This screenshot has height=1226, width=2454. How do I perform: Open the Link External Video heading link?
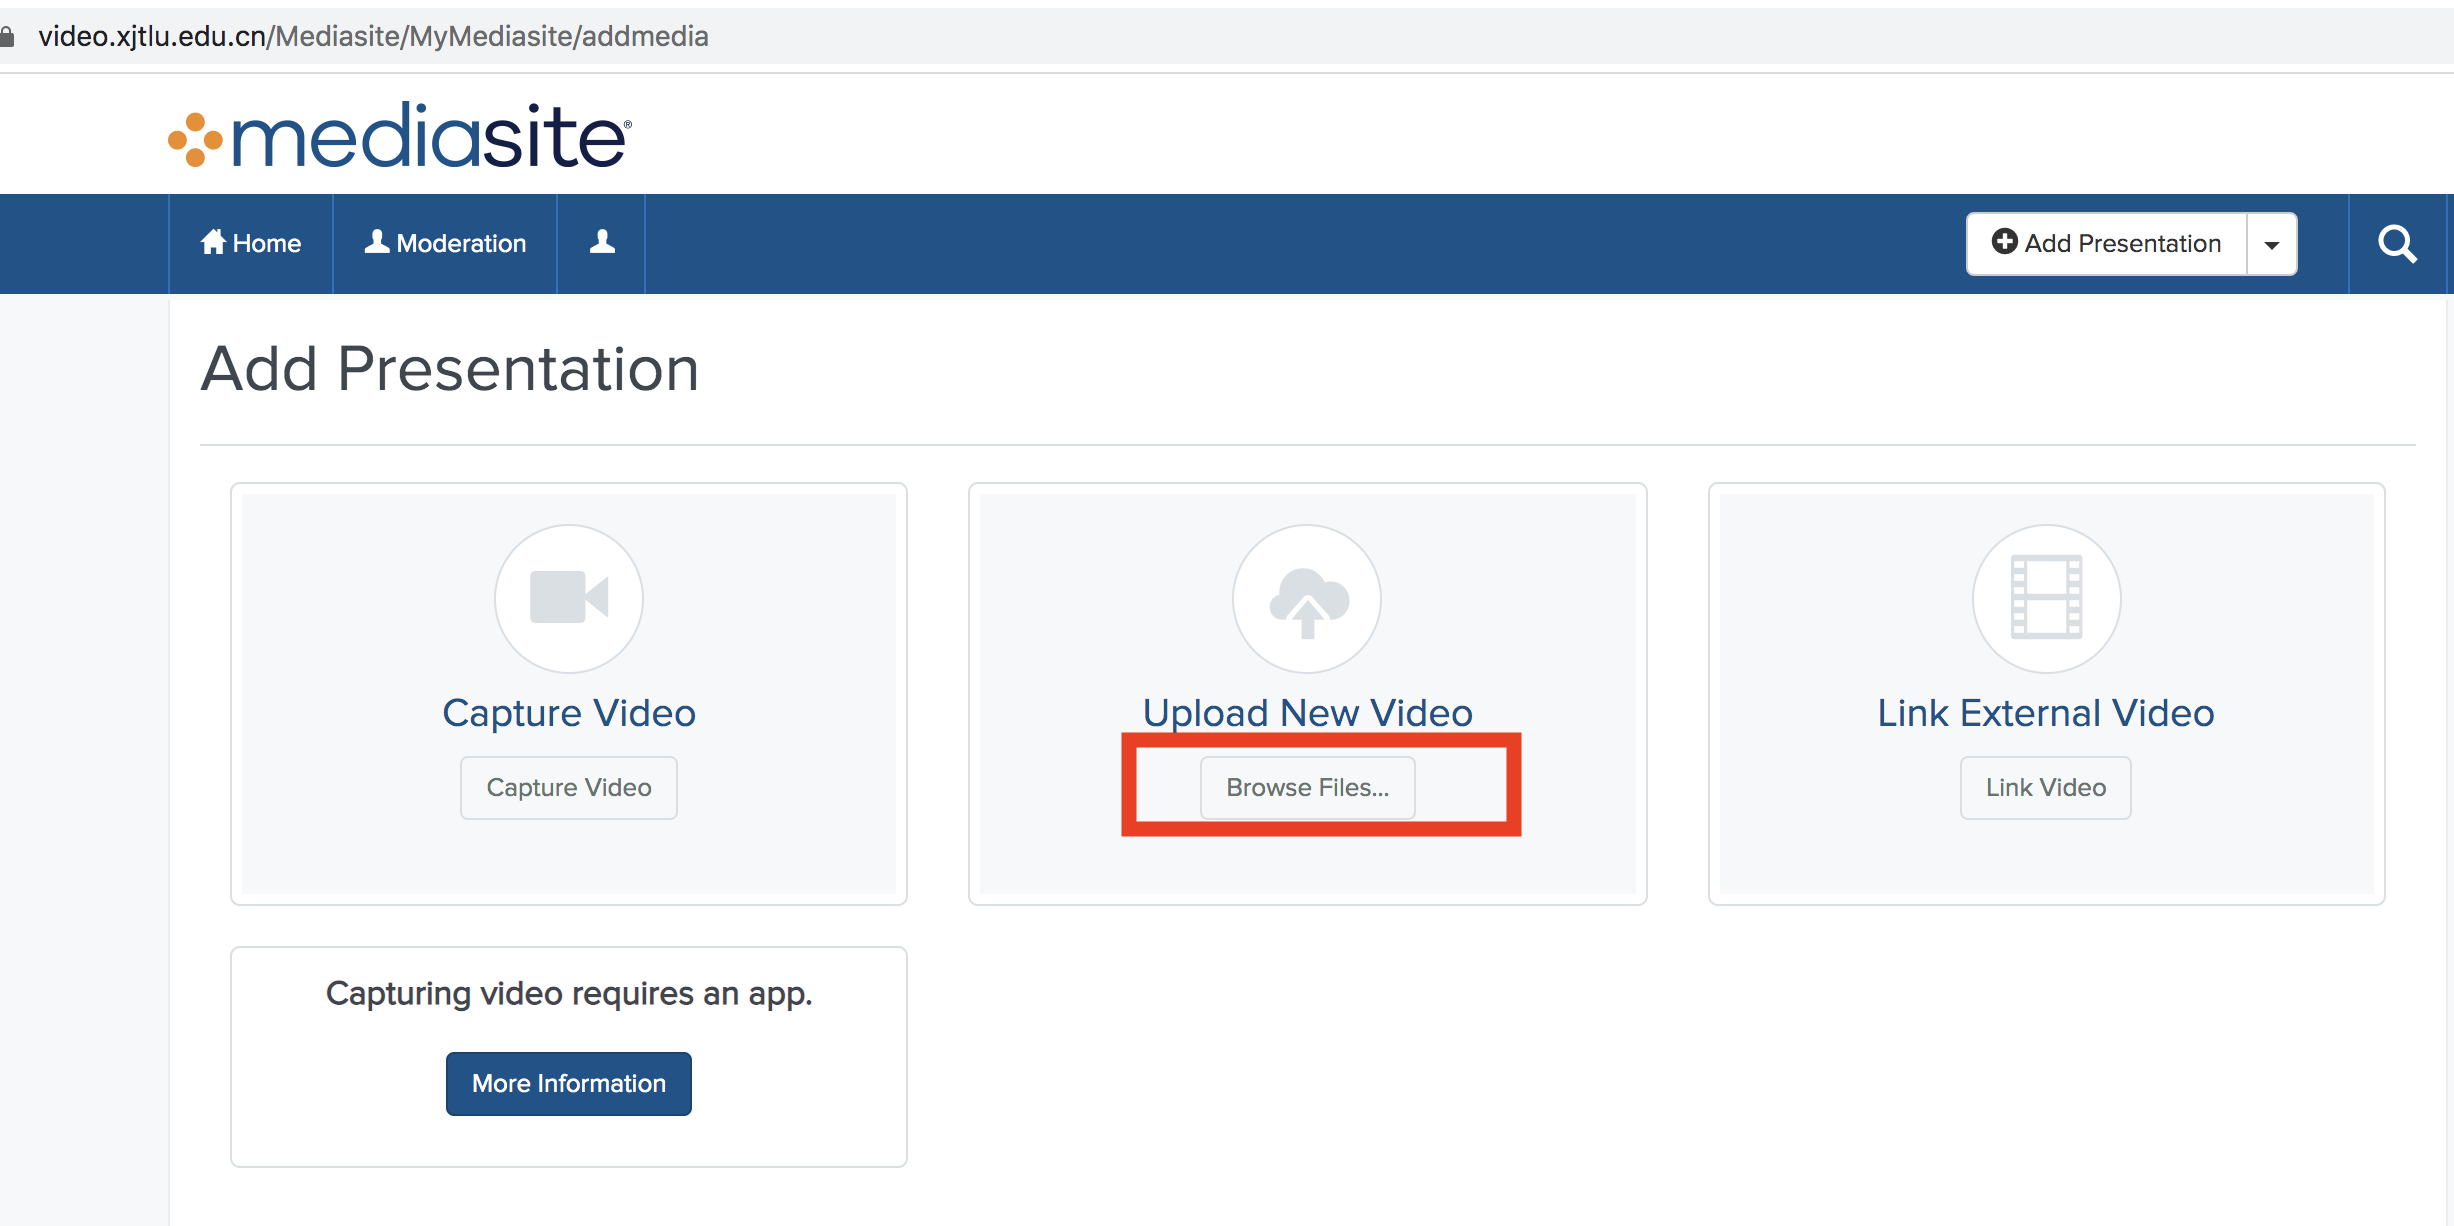pyautogui.click(x=2046, y=713)
